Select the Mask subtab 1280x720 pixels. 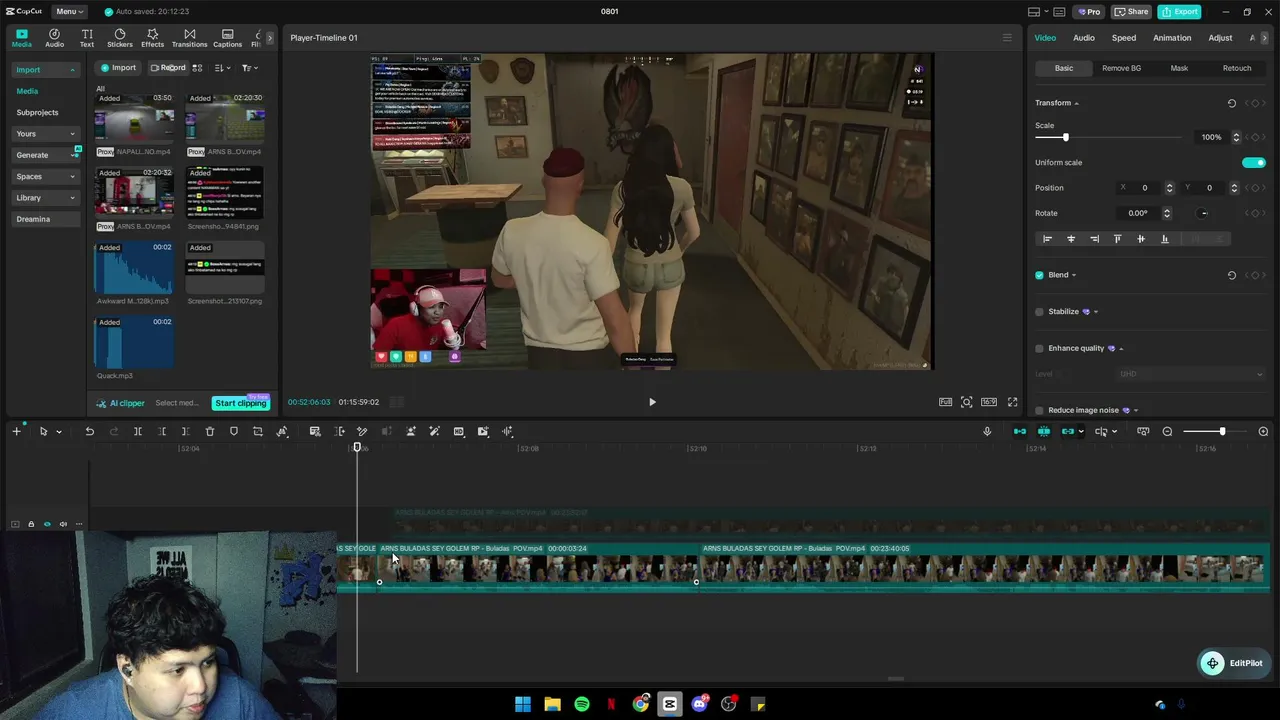point(1179,68)
